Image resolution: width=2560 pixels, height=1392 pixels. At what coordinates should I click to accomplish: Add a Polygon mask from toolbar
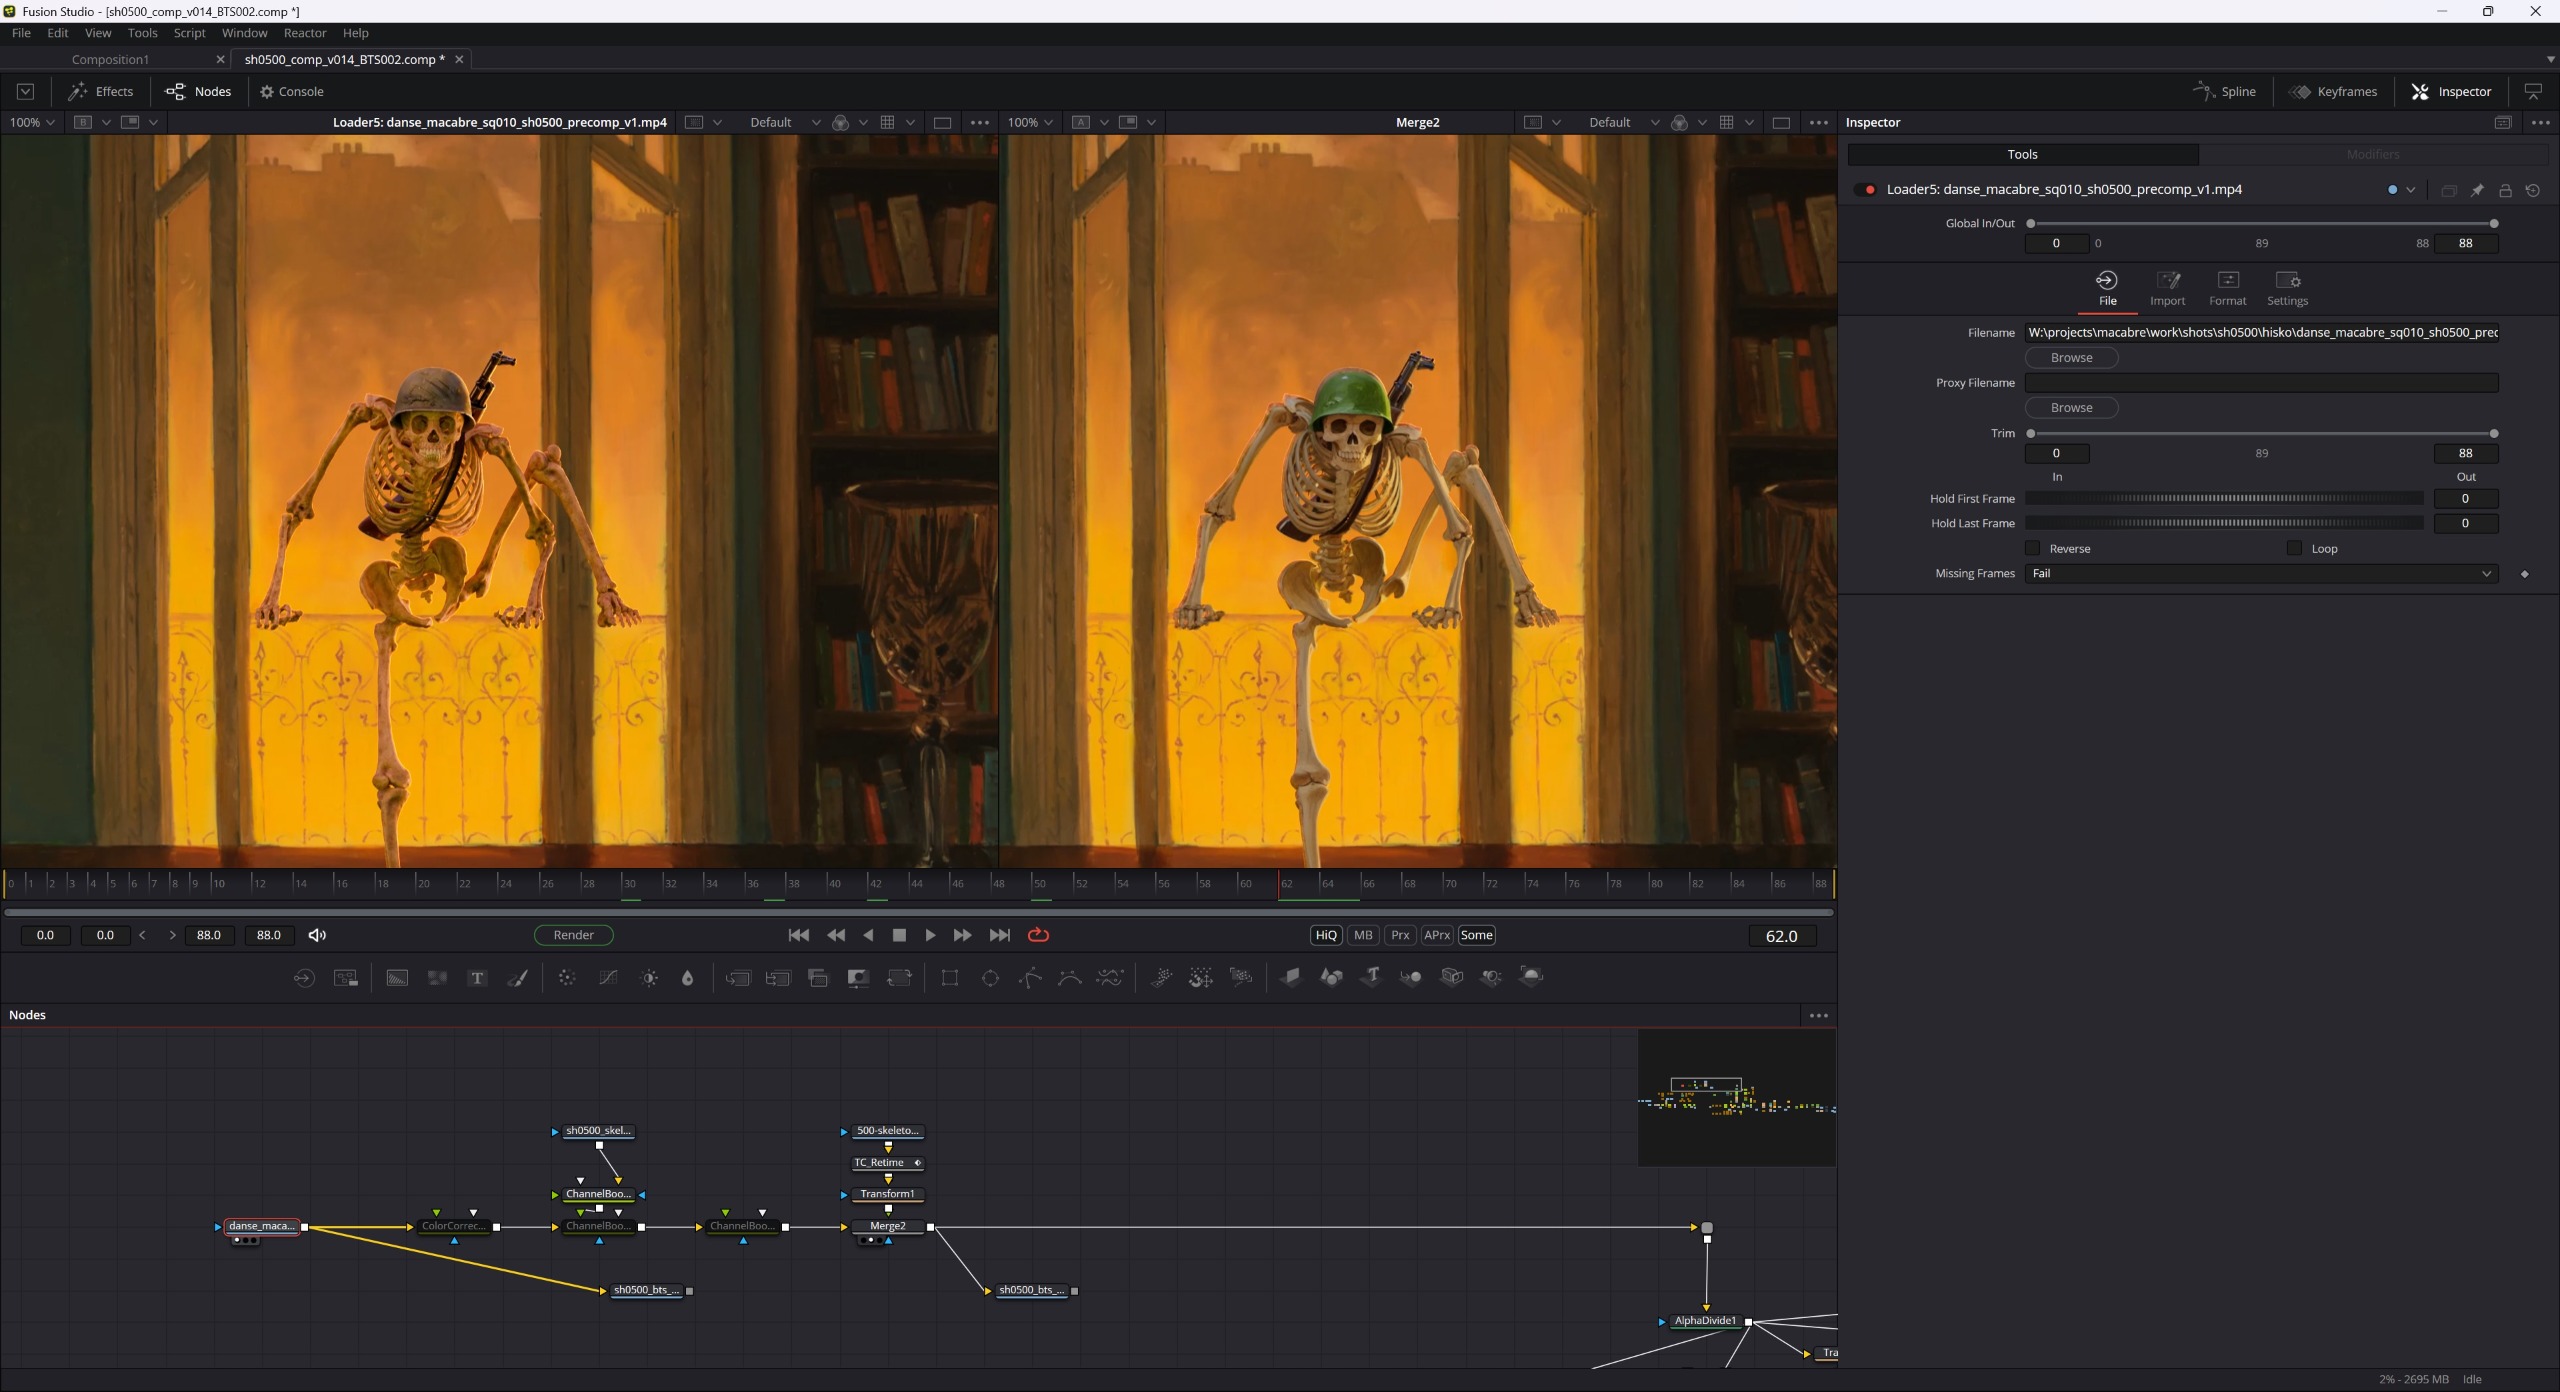[x=1030, y=978]
